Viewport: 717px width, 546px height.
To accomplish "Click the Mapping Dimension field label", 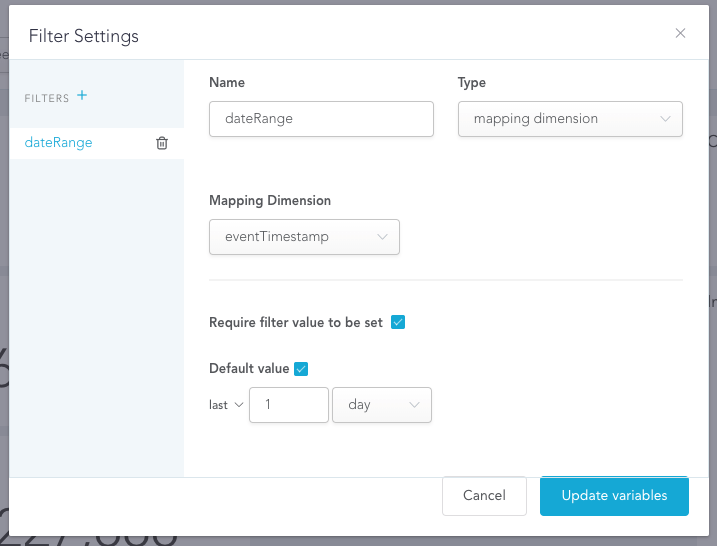I will tap(269, 200).
